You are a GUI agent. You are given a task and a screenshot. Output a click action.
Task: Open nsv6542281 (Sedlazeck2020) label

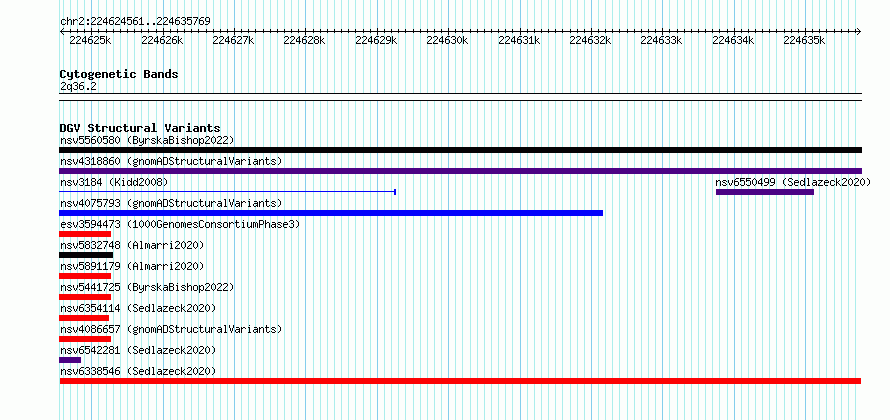[138, 350]
